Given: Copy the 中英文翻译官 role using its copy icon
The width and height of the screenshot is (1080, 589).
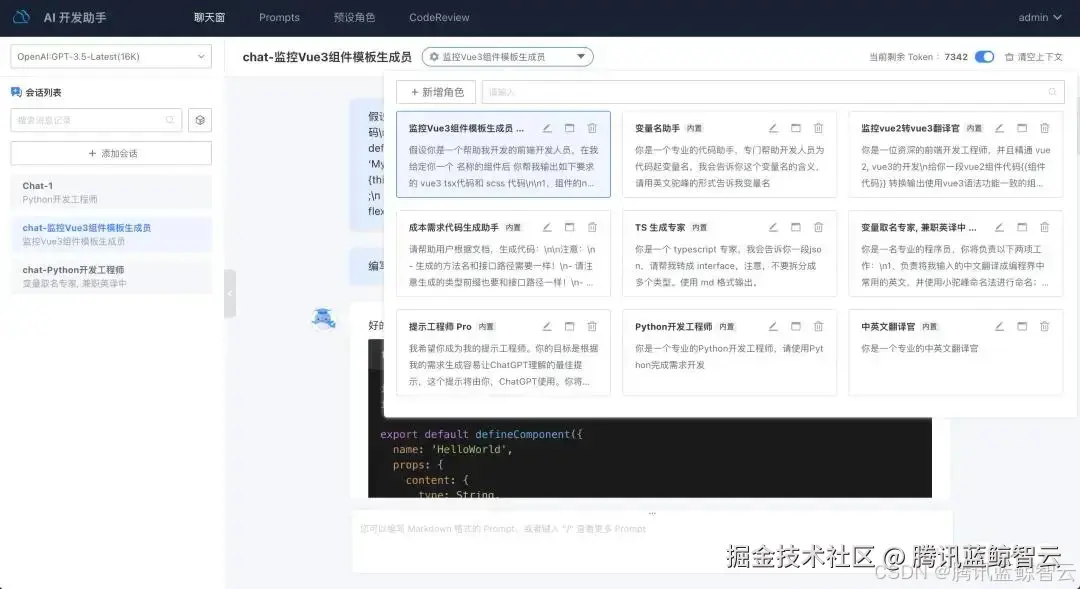Looking at the screenshot, I should coord(1021,325).
